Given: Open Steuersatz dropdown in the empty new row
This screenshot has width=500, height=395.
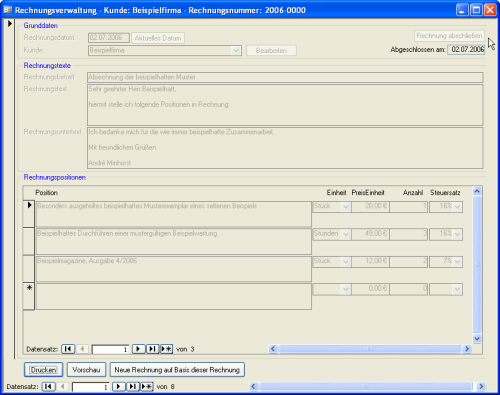Looking at the screenshot, I should [457, 289].
